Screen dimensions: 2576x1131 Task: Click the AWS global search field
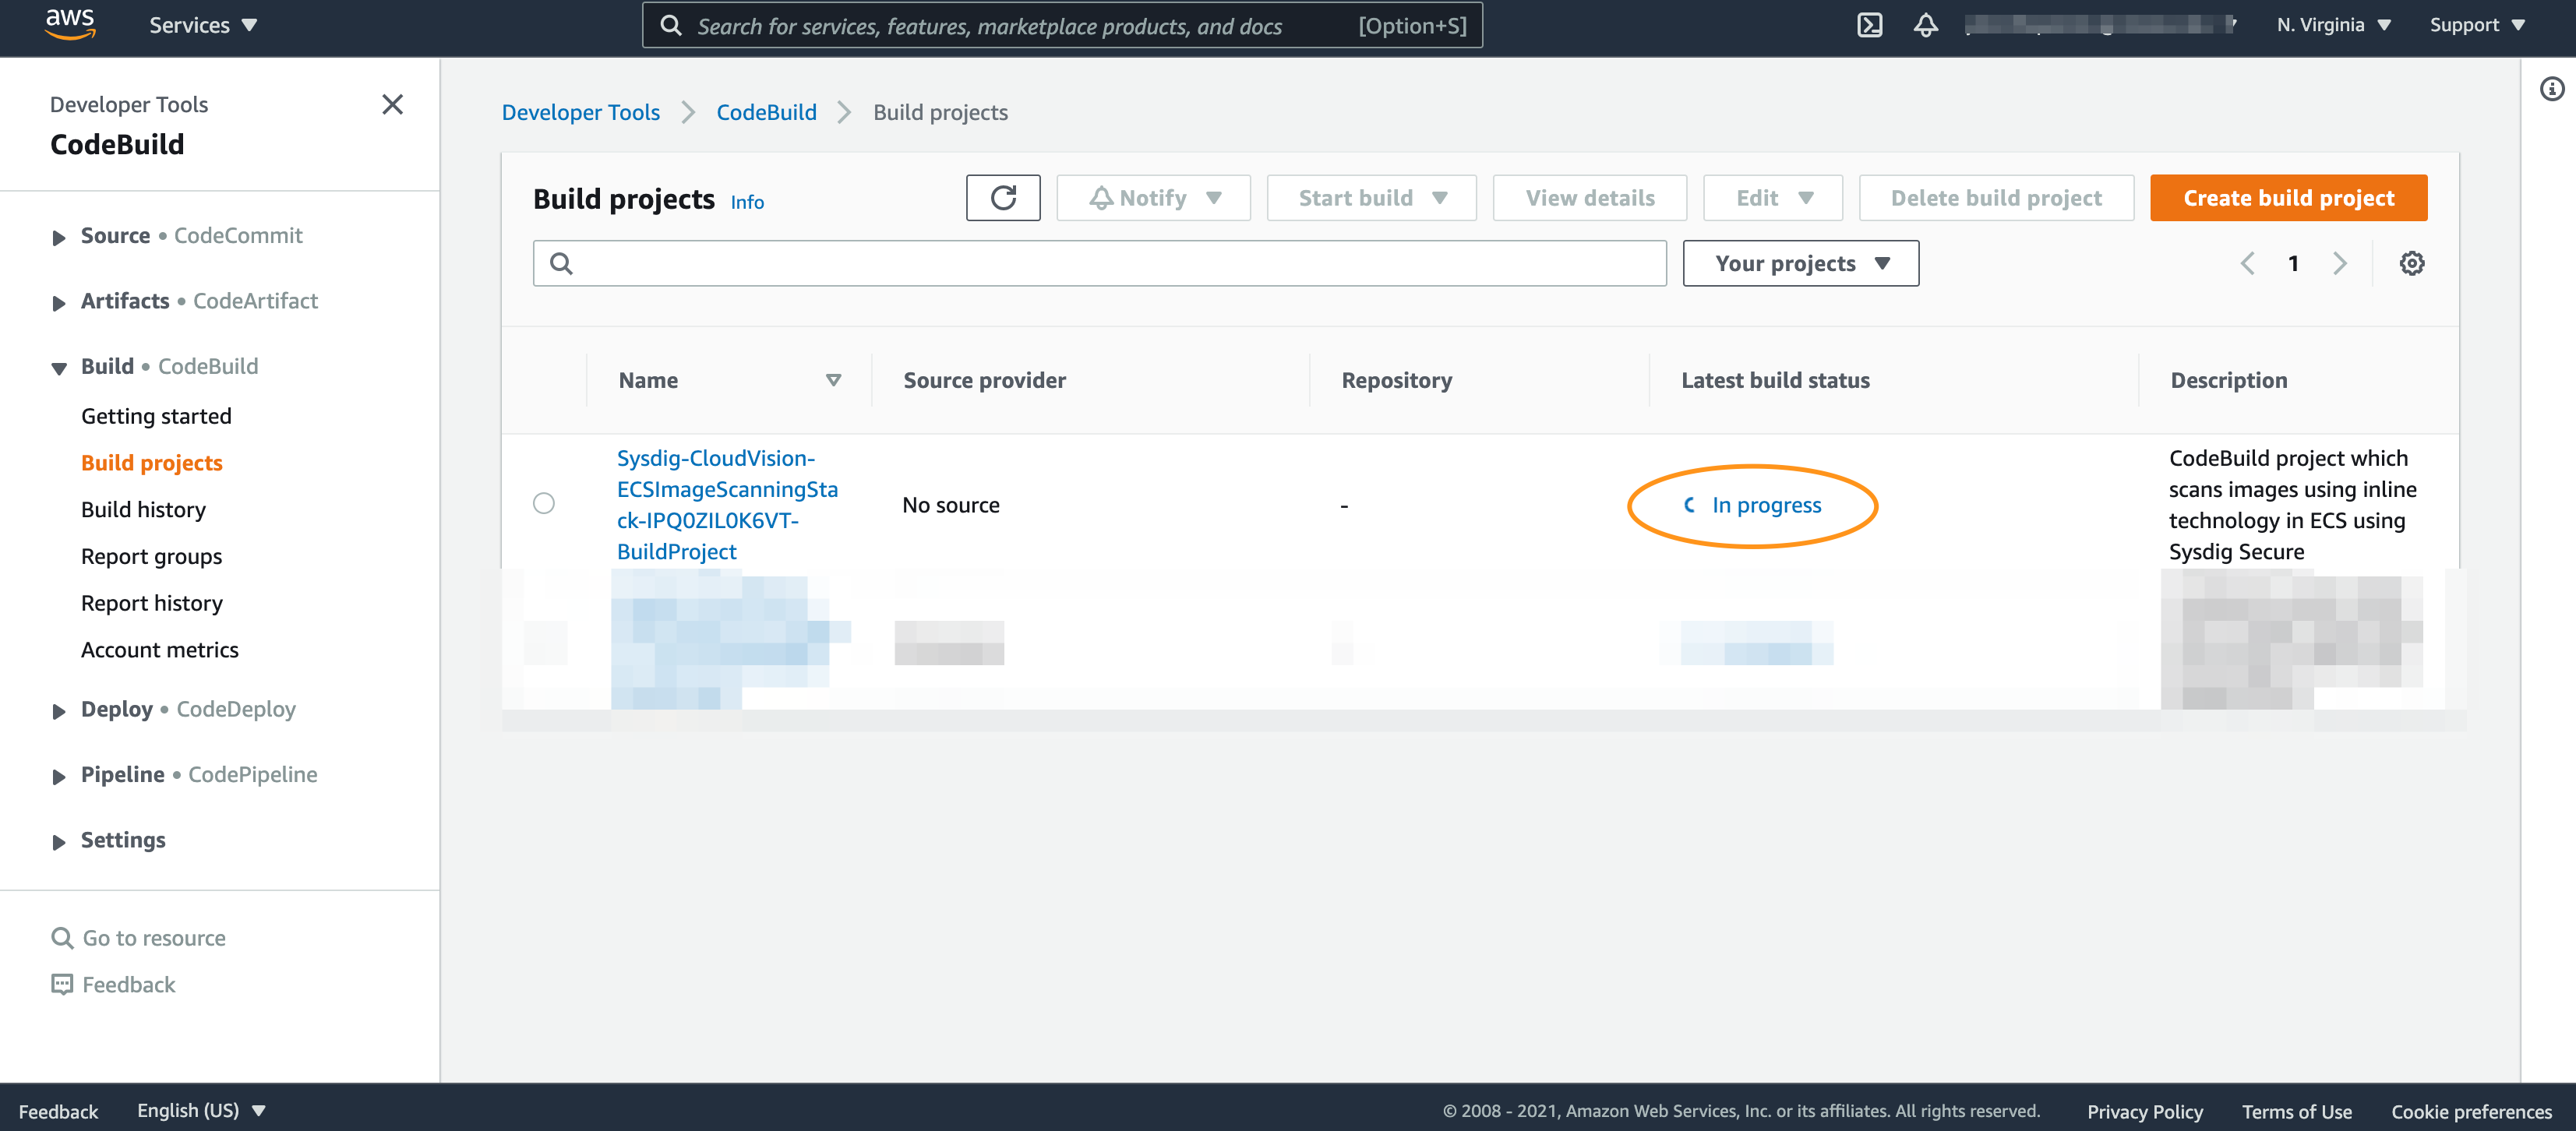[1062, 26]
